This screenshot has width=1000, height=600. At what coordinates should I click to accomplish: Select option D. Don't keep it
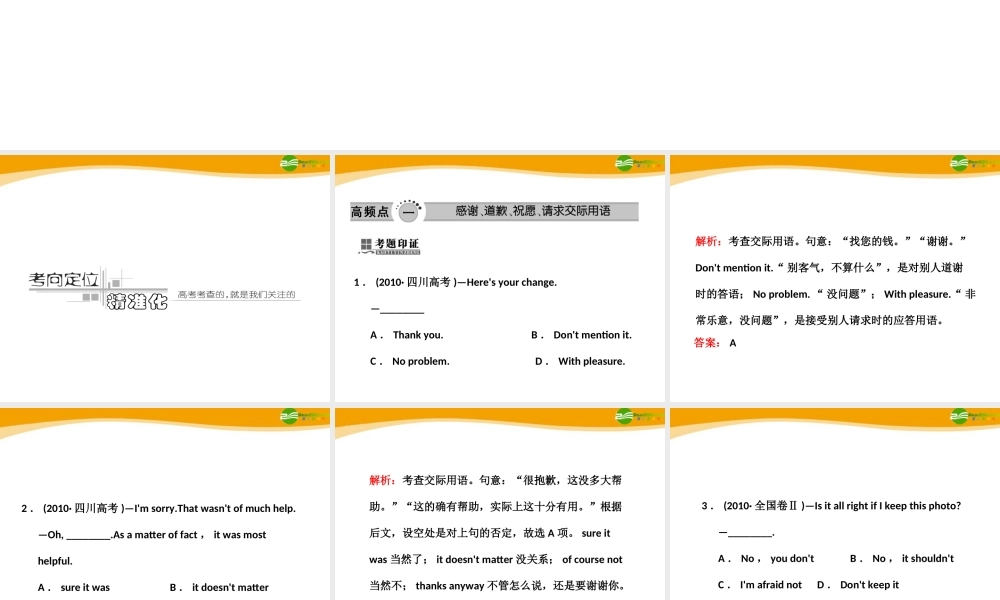(858, 585)
